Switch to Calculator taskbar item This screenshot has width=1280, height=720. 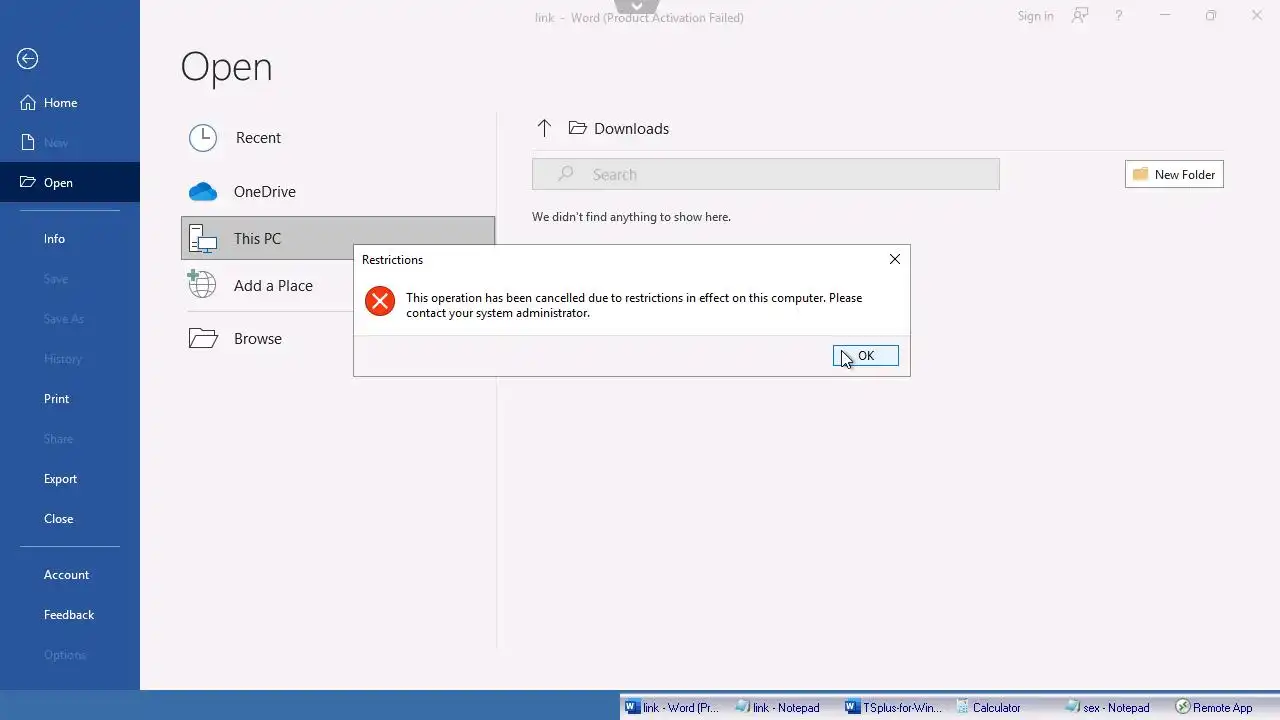pos(989,707)
